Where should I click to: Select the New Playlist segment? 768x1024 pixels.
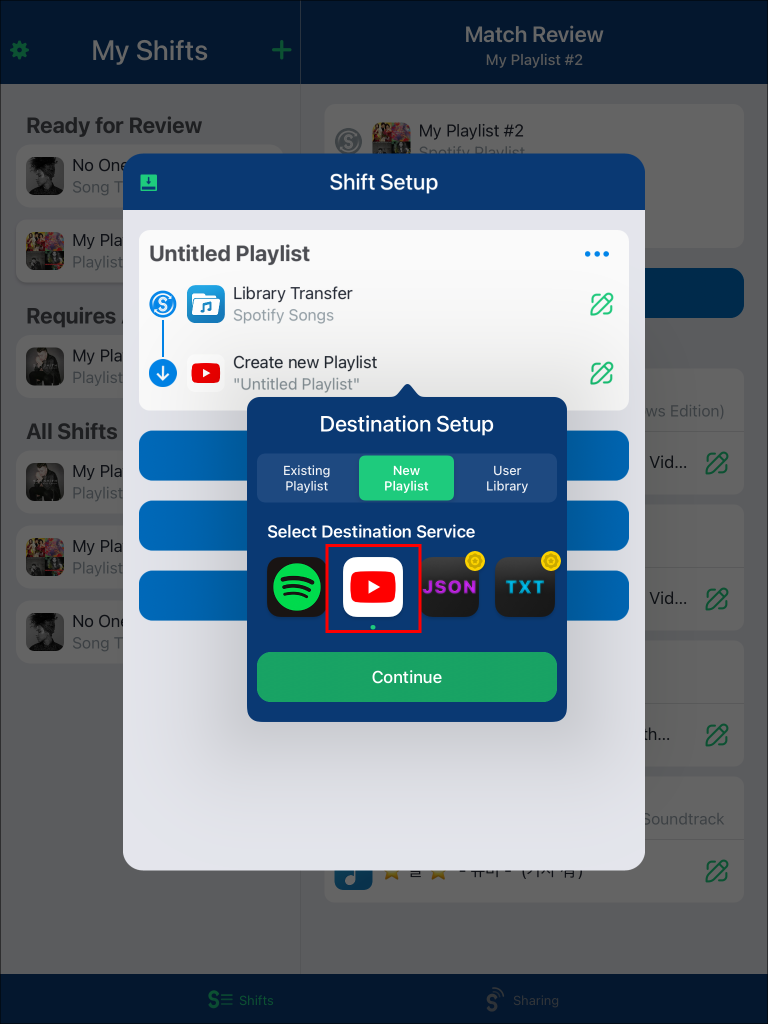click(x=406, y=478)
